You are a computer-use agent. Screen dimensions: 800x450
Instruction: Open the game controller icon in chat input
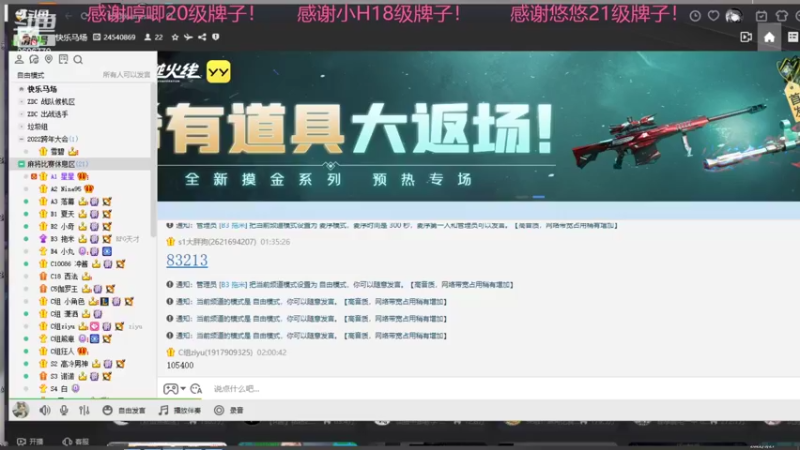[x=170, y=389]
